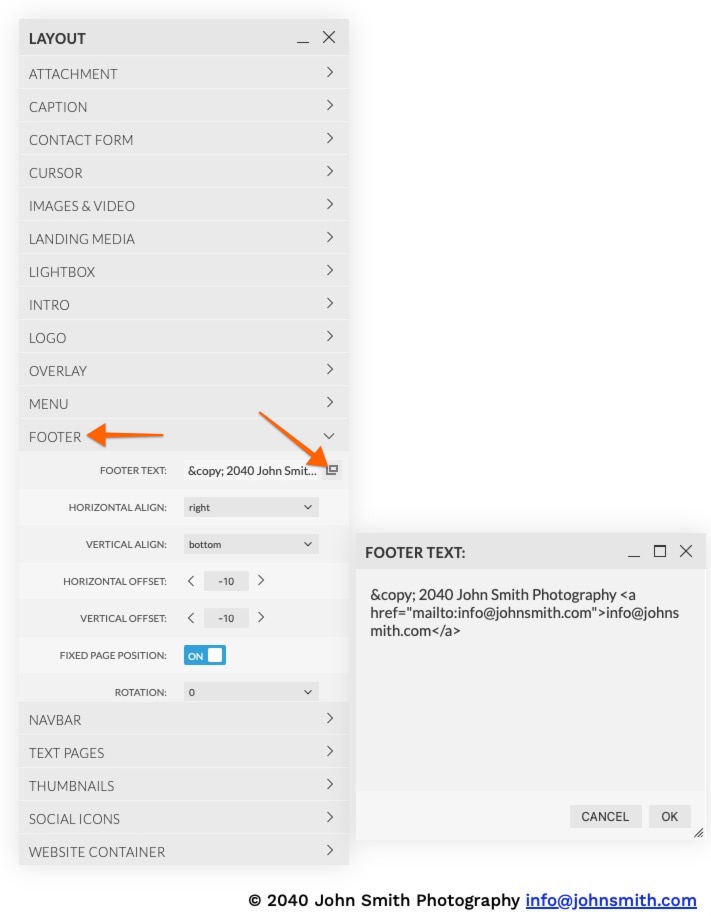
Task: Open footer text popup editor icon
Action: [x=333, y=470]
